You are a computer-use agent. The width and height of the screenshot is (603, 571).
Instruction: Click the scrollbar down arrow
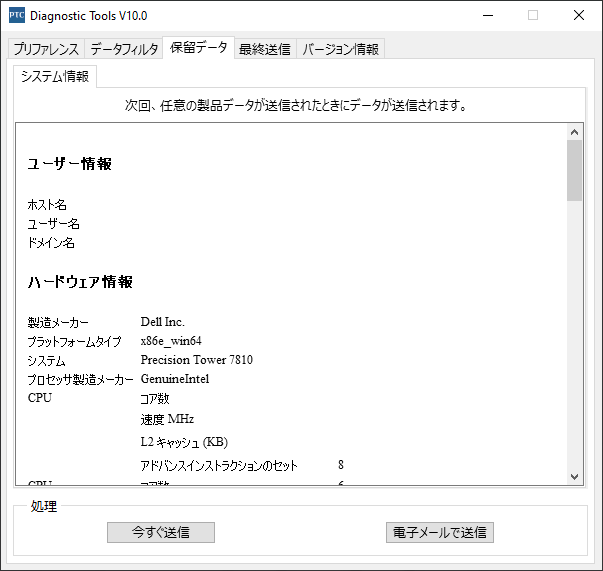click(574, 477)
